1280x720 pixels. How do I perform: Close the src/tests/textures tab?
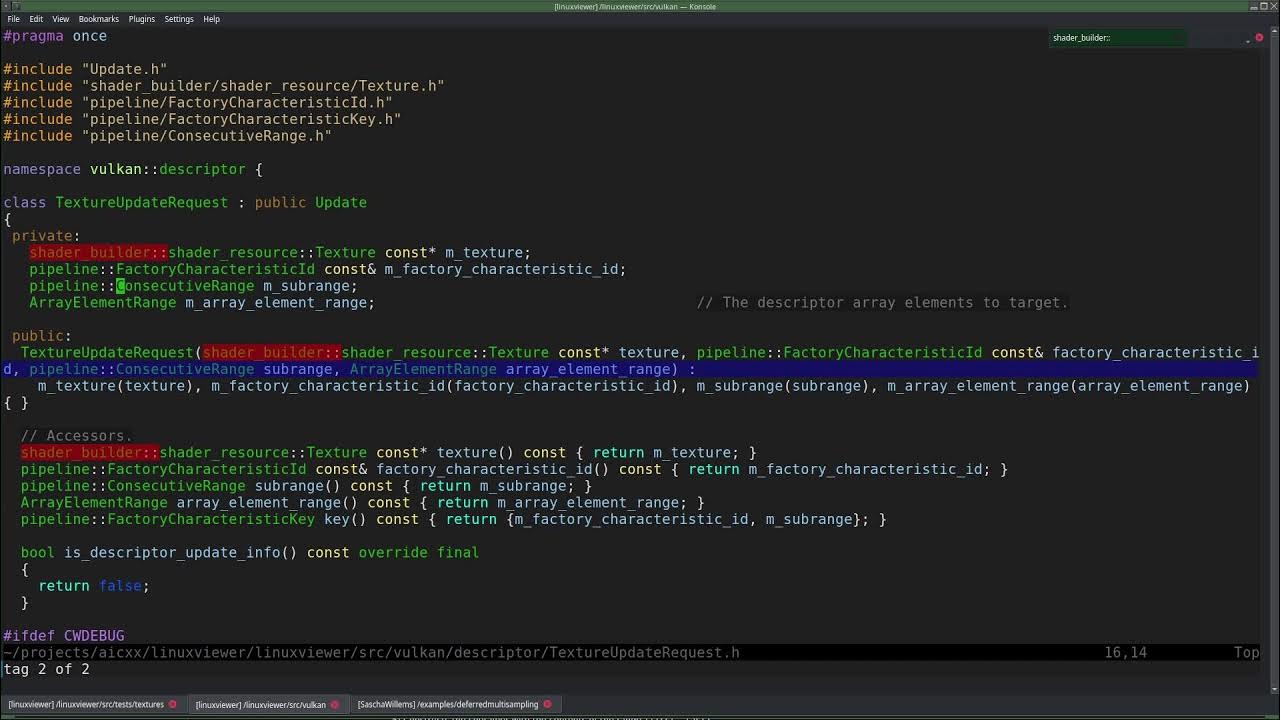coord(172,704)
